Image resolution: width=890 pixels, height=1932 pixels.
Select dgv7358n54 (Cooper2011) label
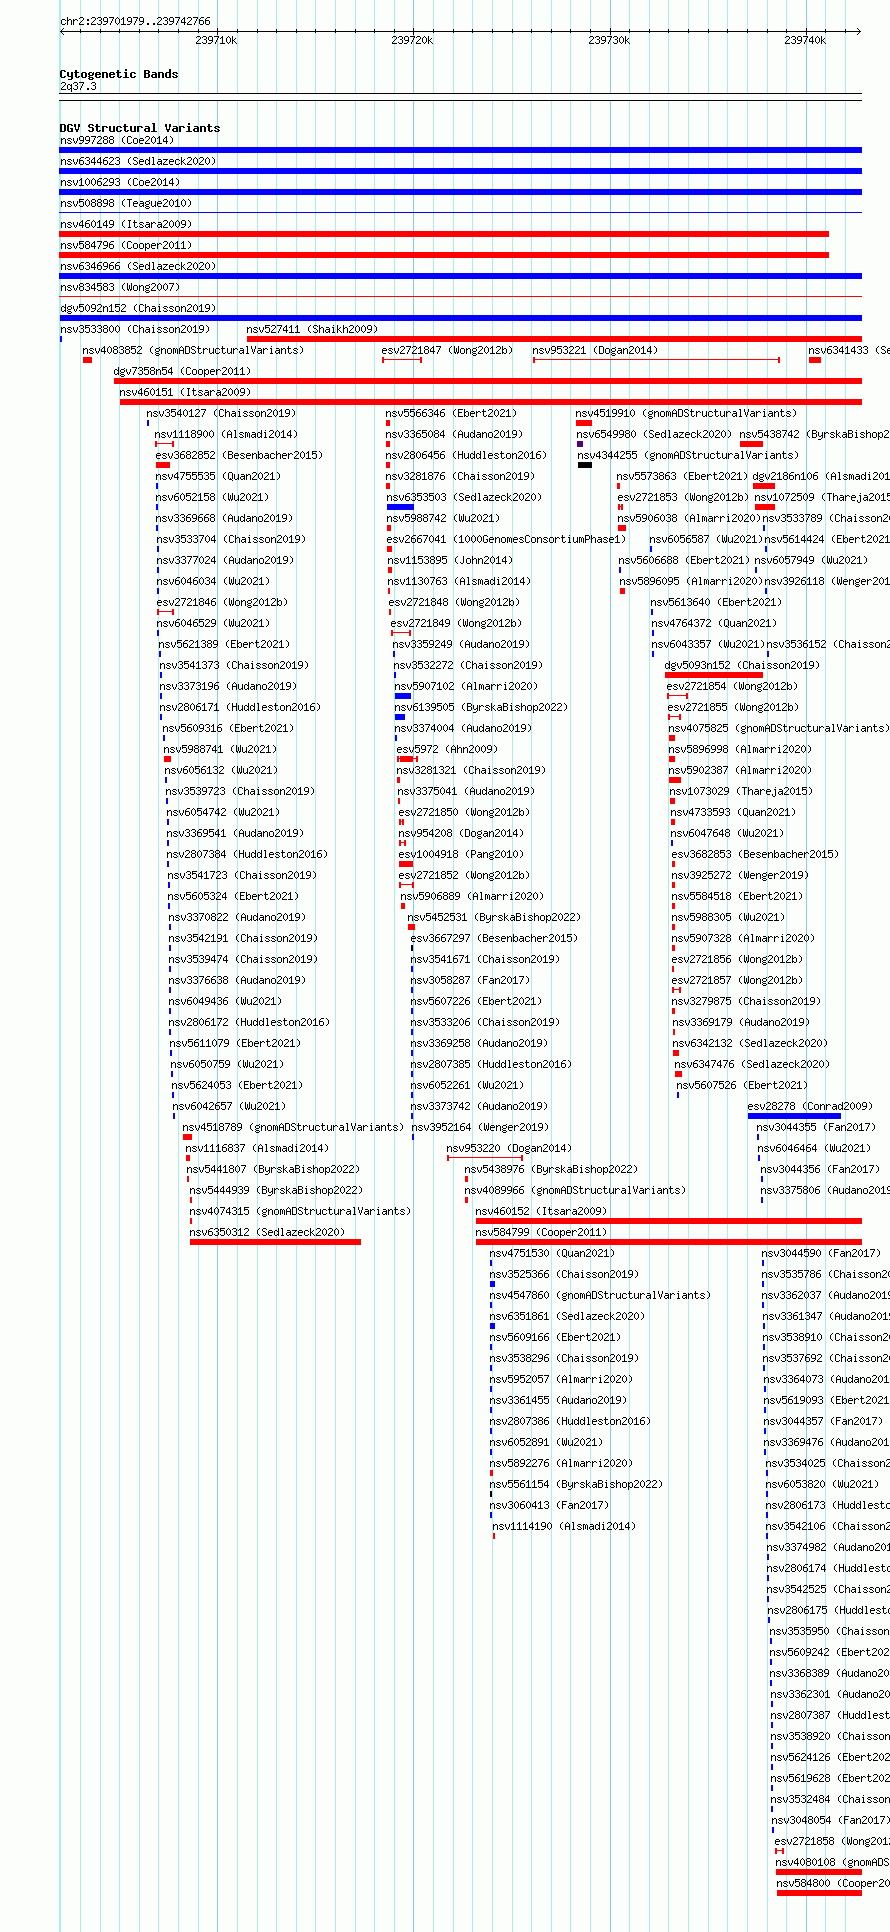[182, 371]
